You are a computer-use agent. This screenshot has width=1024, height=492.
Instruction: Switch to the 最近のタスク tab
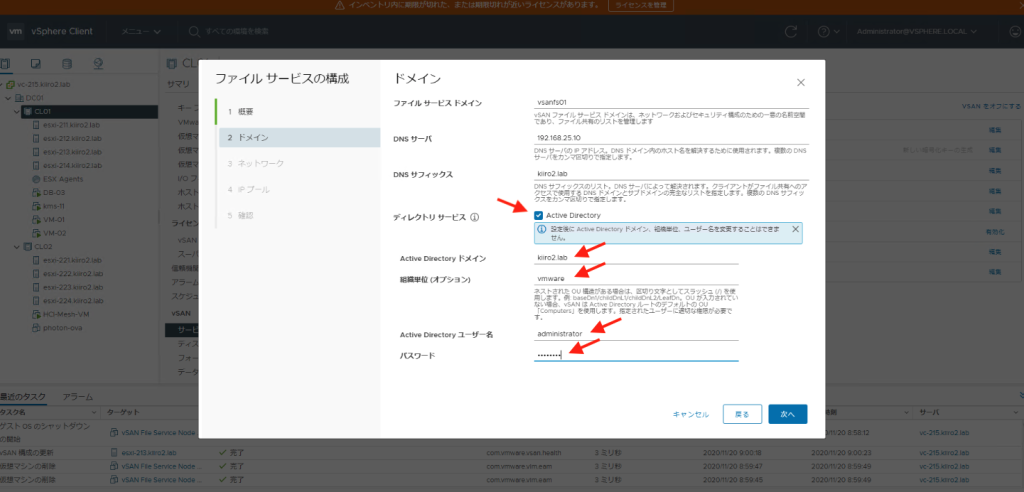23,397
